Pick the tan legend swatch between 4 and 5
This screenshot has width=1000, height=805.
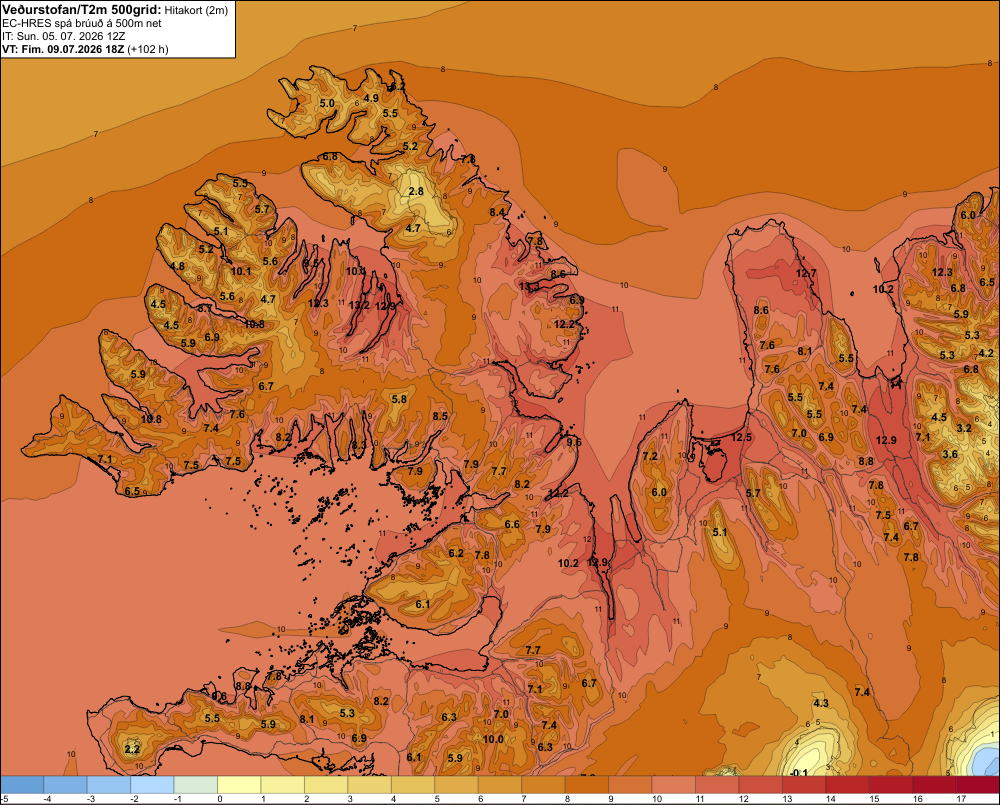[x=413, y=785]
